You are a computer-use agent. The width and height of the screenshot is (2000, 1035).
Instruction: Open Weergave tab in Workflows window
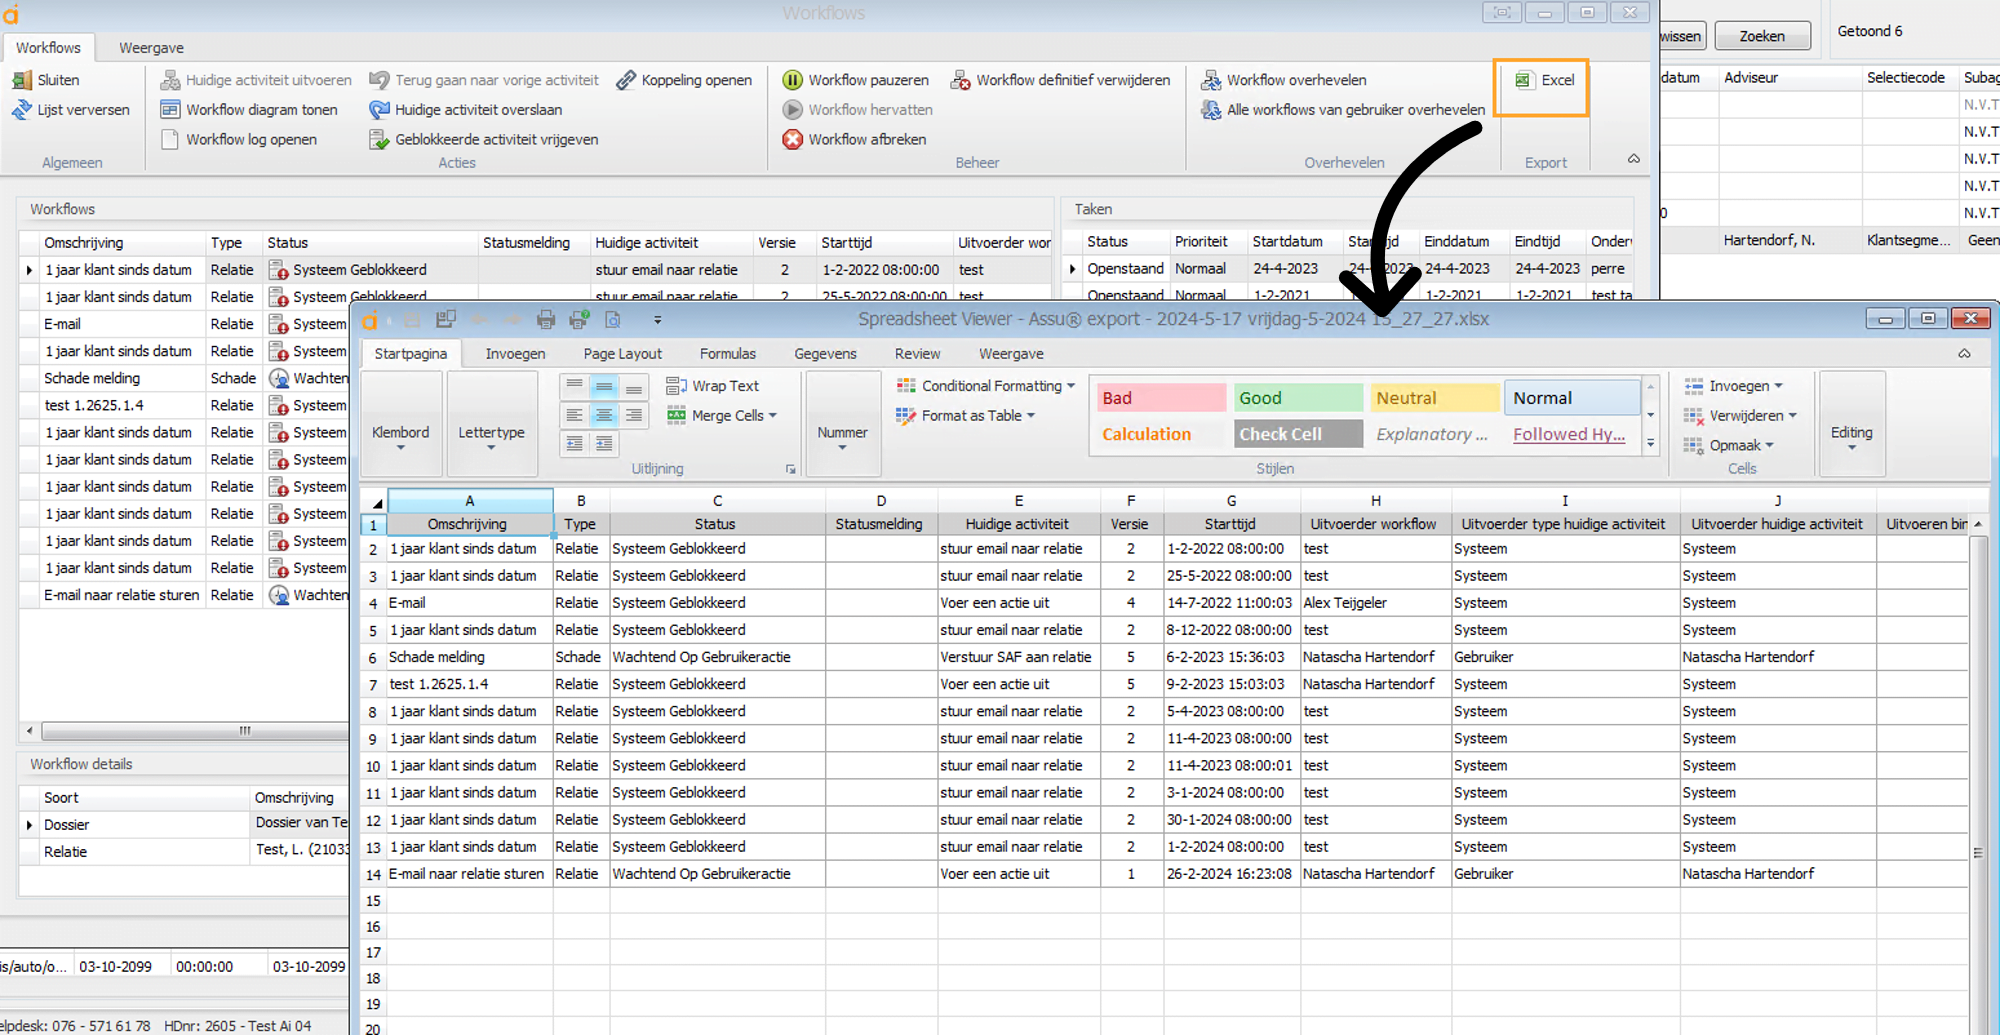pos(151,48)
